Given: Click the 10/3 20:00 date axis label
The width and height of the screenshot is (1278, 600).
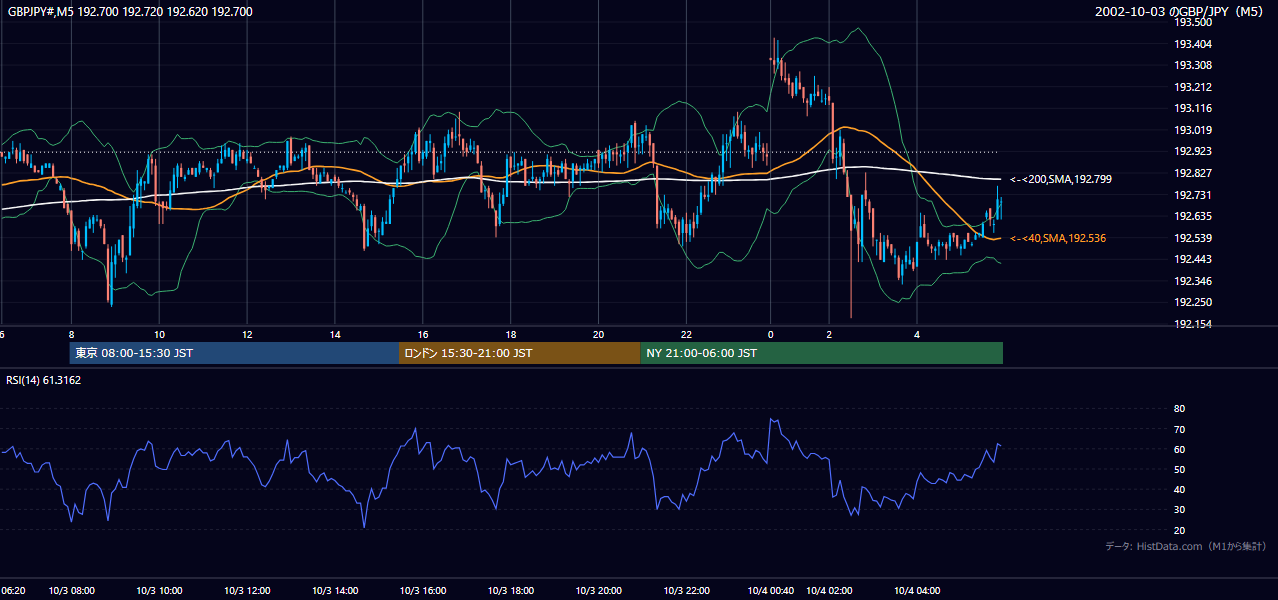Looking at the screenshot, I should tap(599, 590).
